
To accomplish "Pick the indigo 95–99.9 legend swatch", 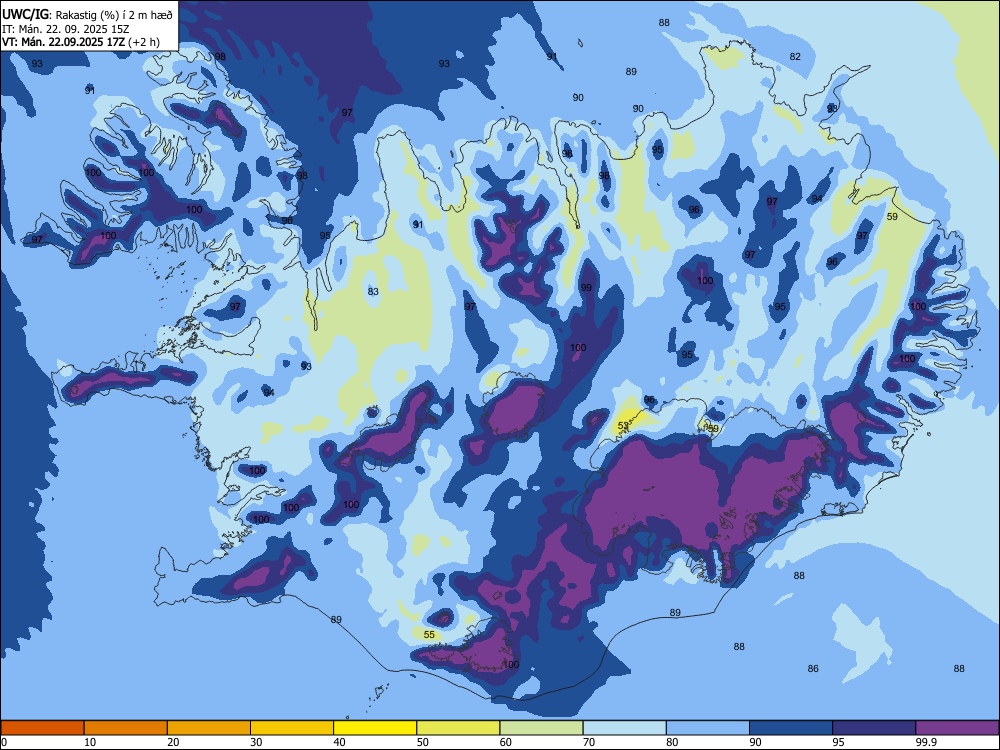I will (x=874, y=728).
